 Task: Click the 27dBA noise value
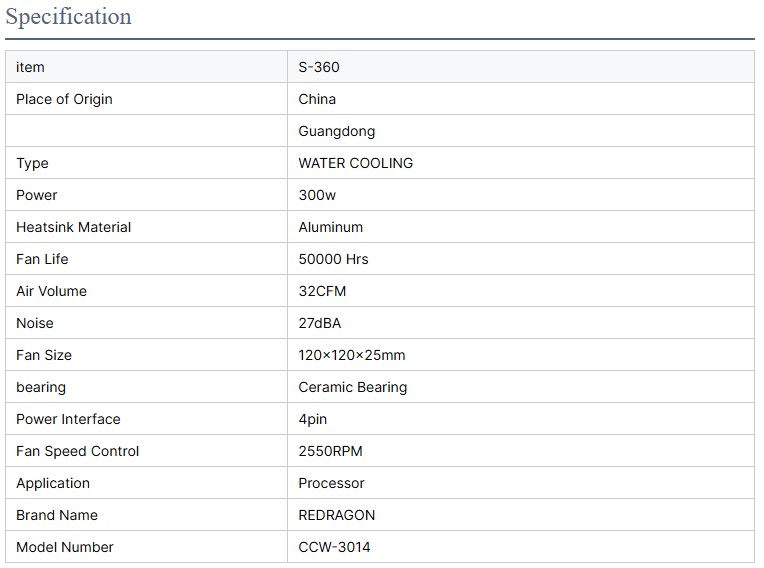[x=320, y=323]
